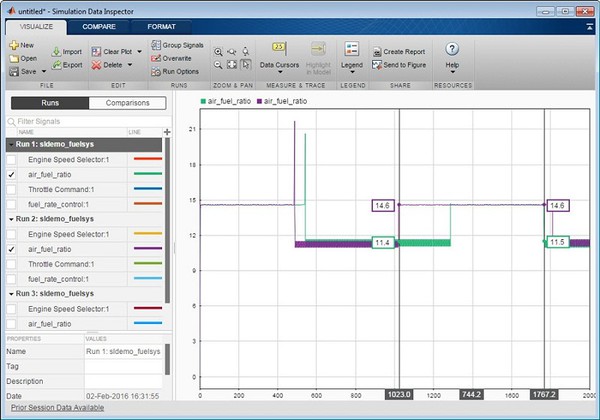Open Run Options settings
Viewport: 600px width, 420px height.
(x=157, y=72)
